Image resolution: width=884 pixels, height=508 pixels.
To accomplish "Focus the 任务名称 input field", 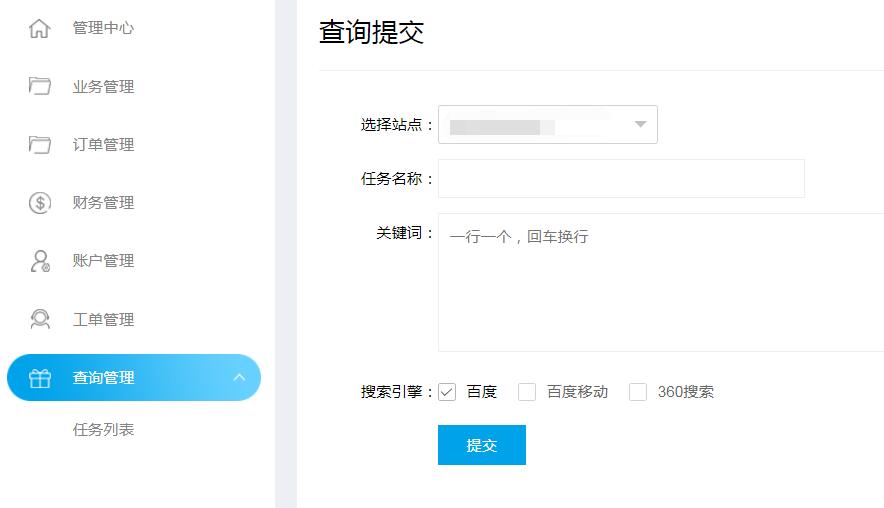I will tap(621, 179).
